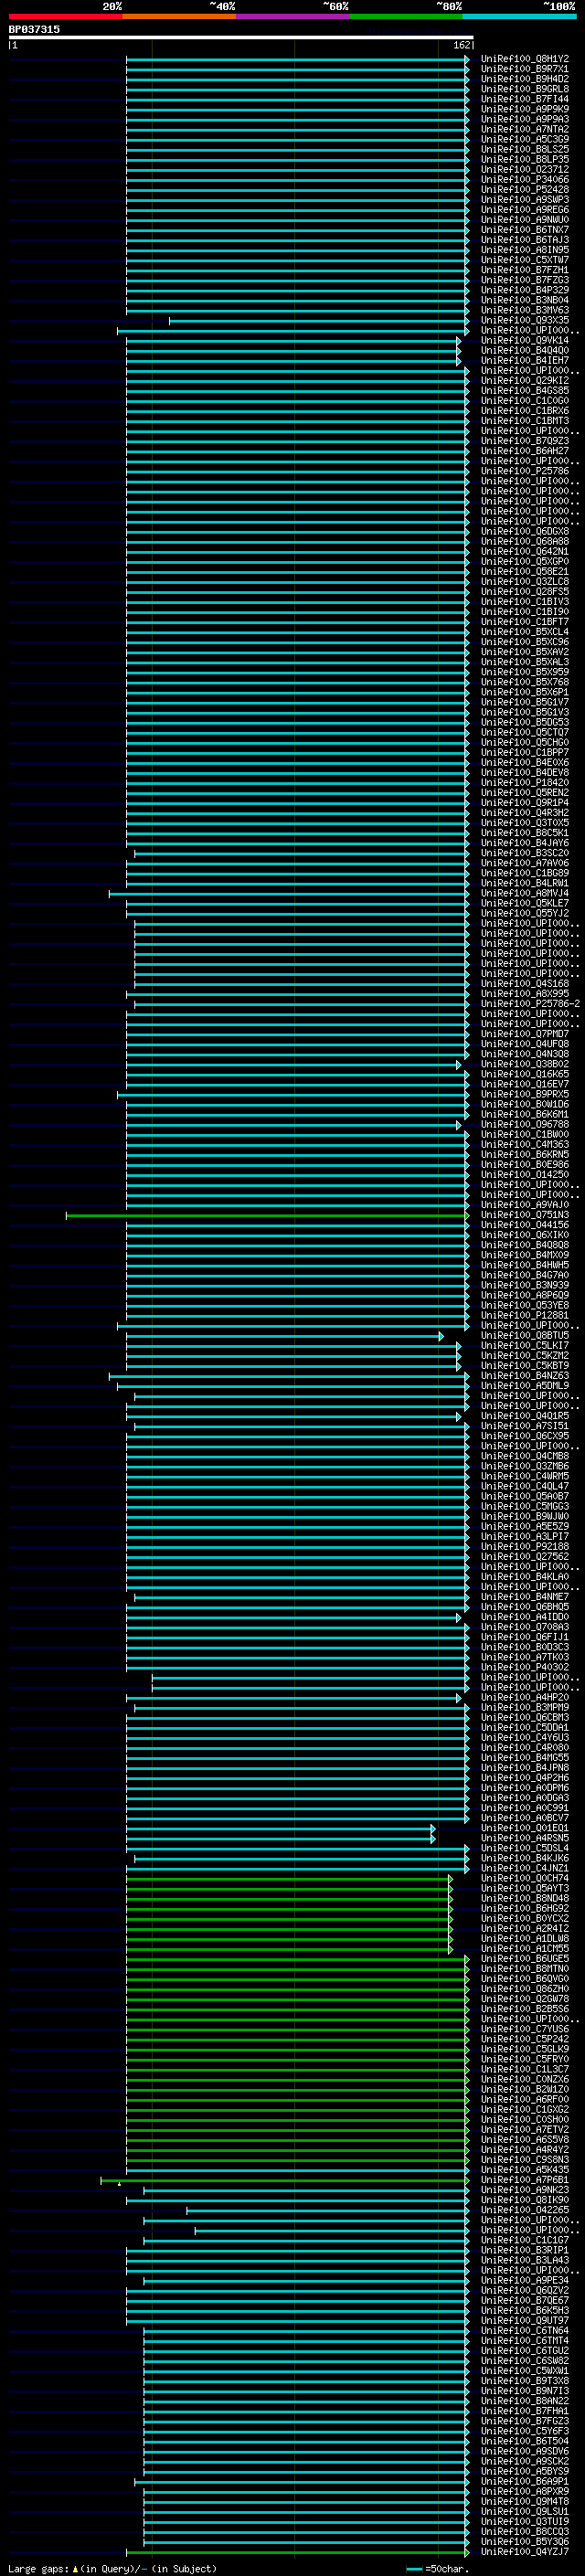Click the shorter alignment bar for Q93X35

click(x=318, y=321)
